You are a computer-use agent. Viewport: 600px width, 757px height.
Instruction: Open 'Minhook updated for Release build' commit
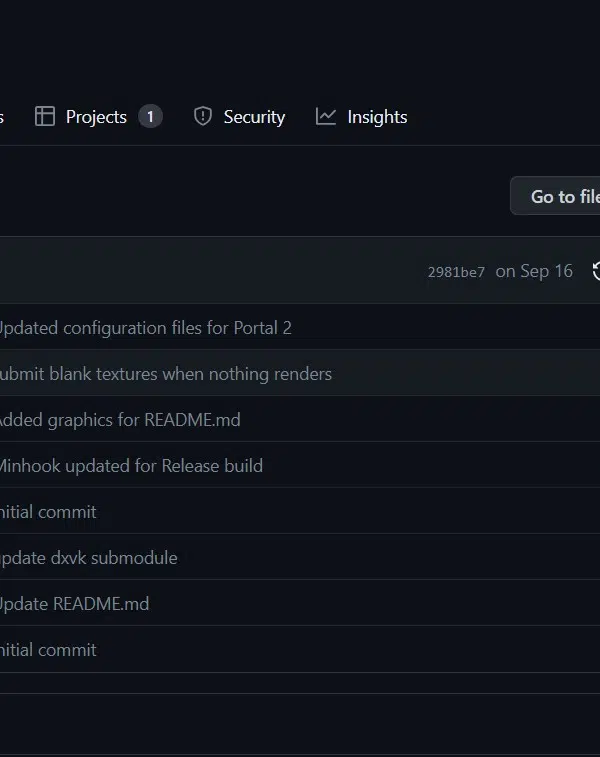131,466
